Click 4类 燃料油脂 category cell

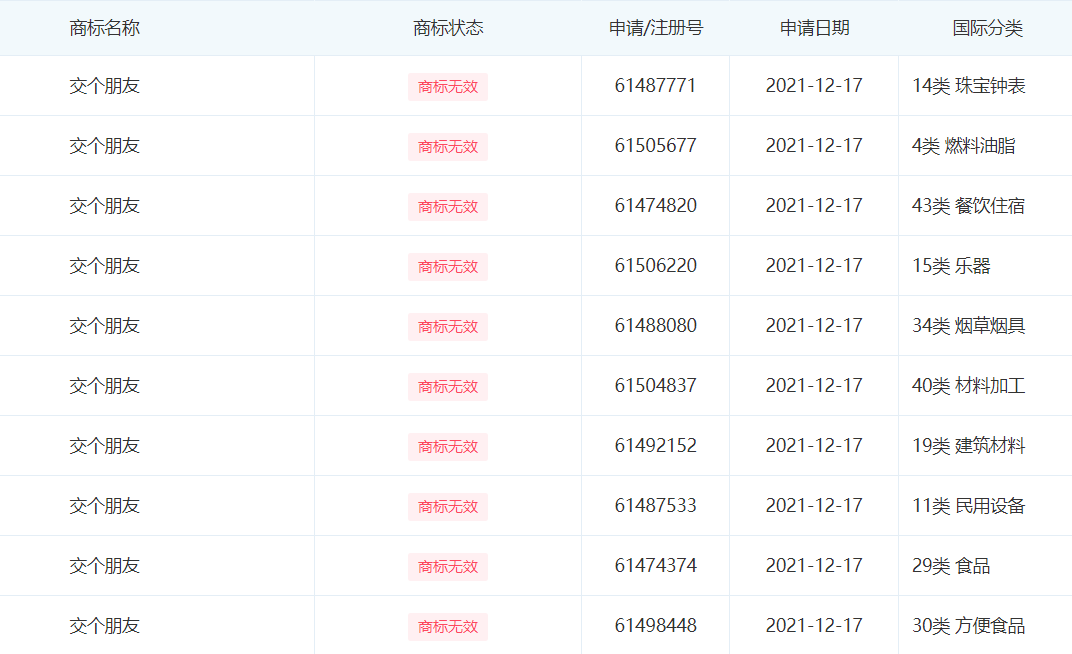tap(963, 146)
